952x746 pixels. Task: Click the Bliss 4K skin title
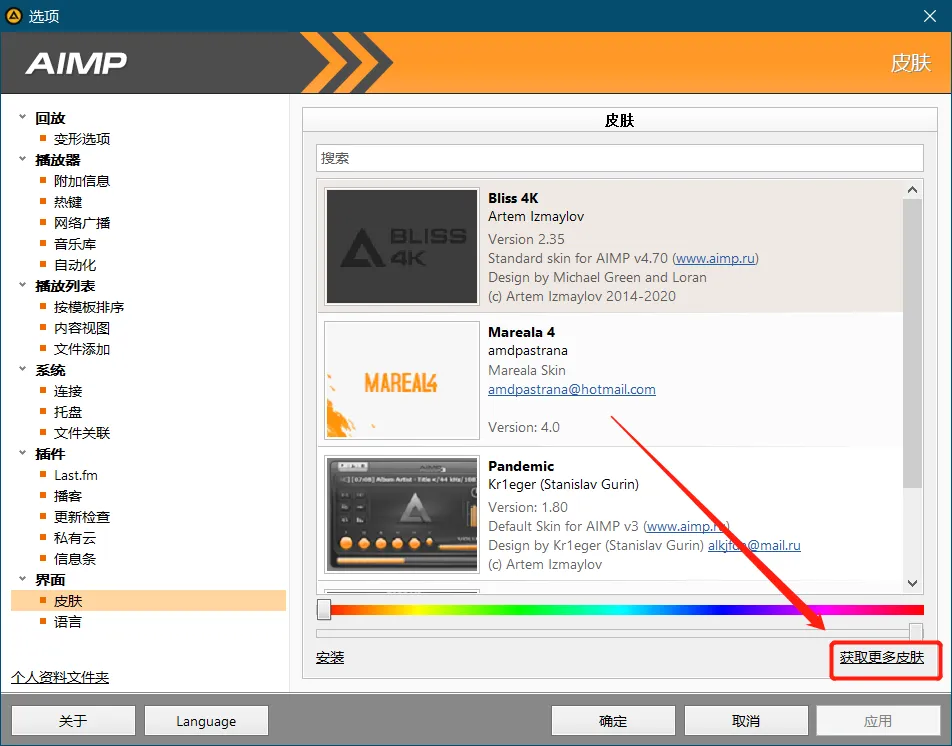pos(513,198)
